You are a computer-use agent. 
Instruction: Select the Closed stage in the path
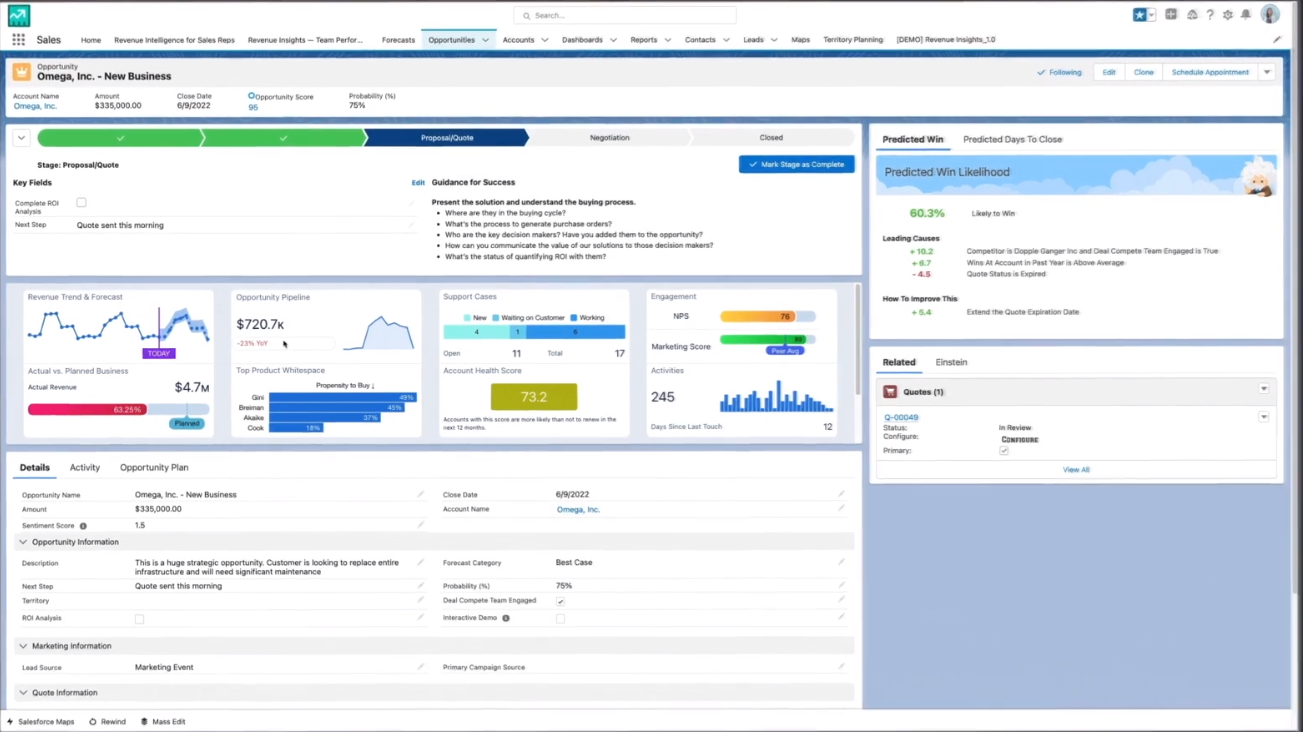pos(771,138)
